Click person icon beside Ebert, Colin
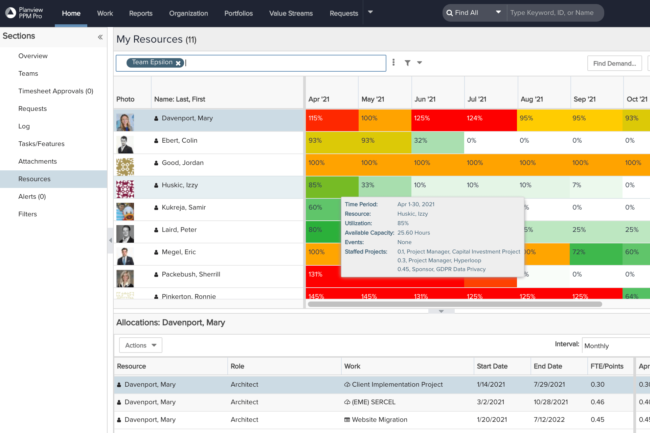 coord(156,140)
